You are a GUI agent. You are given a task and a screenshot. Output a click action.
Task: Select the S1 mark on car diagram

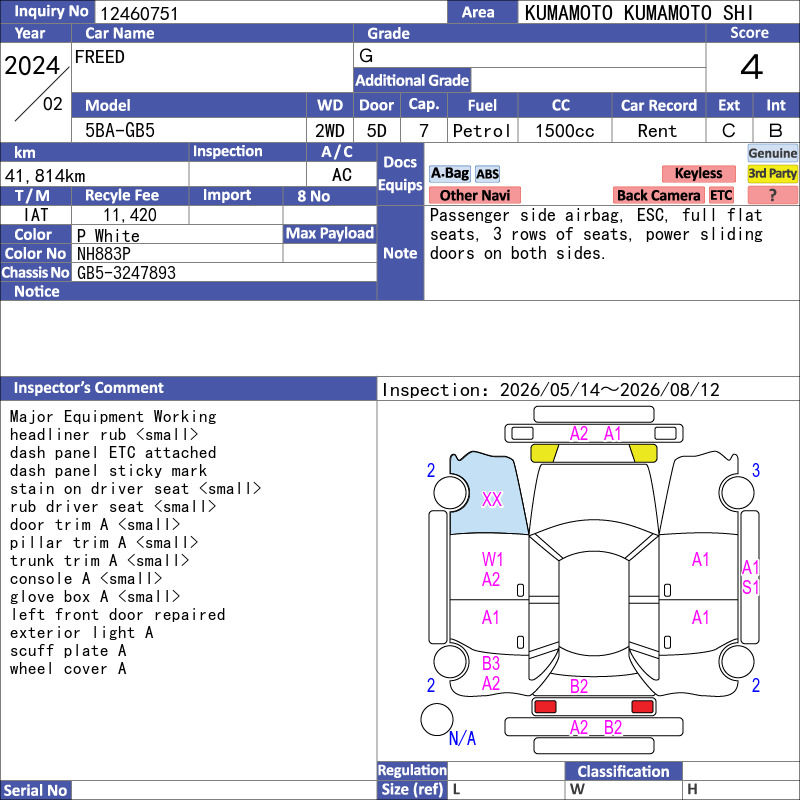click(751, 588)
